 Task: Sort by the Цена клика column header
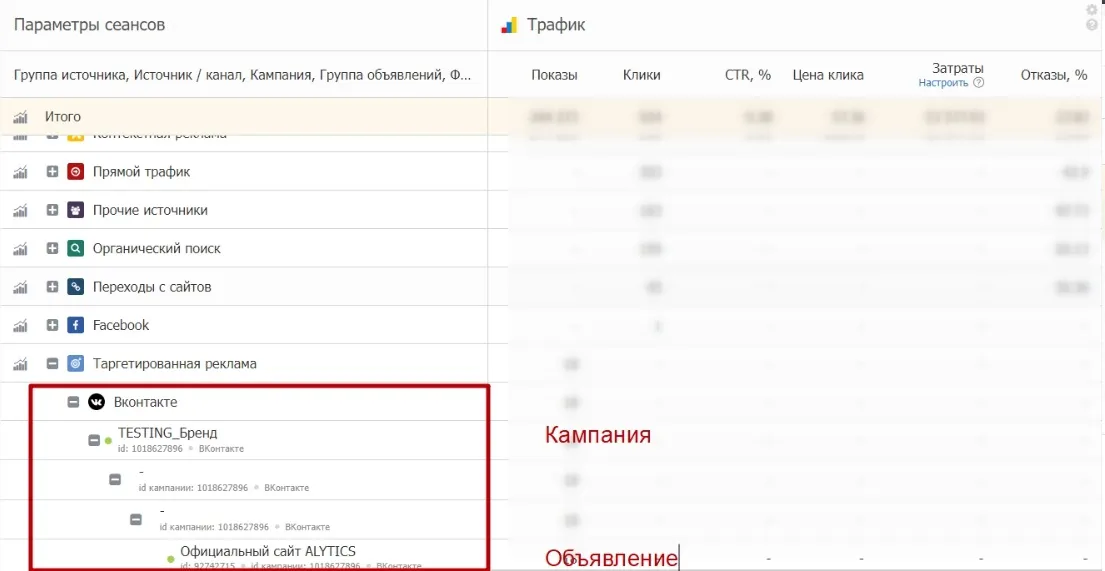pos(827,75)
